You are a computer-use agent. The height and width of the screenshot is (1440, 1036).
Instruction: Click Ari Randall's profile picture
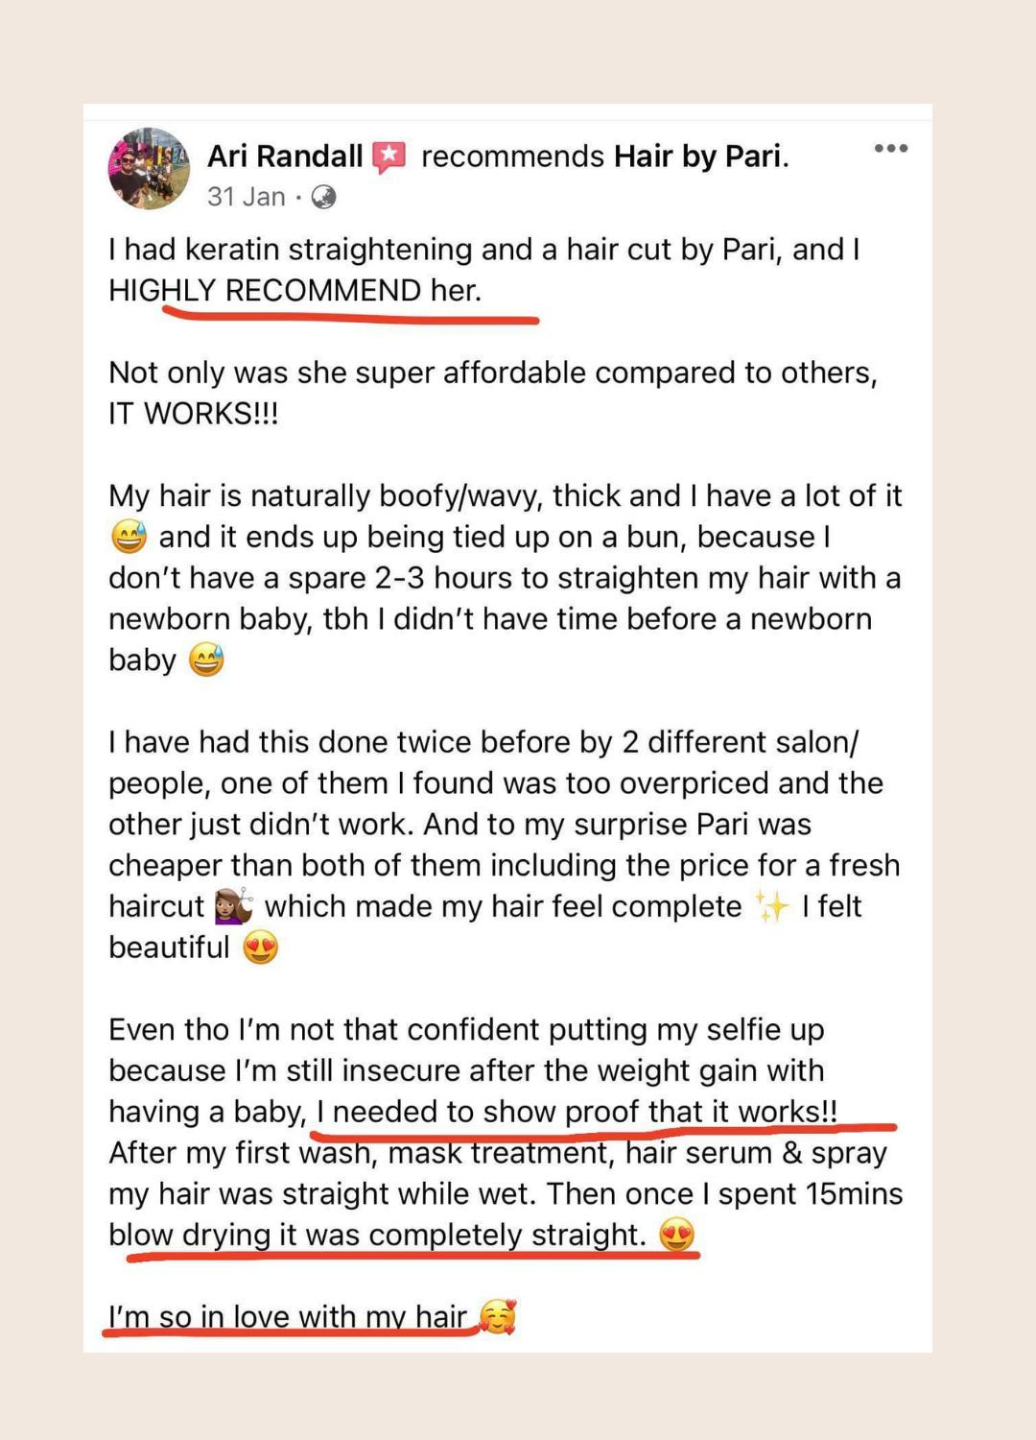click(149, 168)
